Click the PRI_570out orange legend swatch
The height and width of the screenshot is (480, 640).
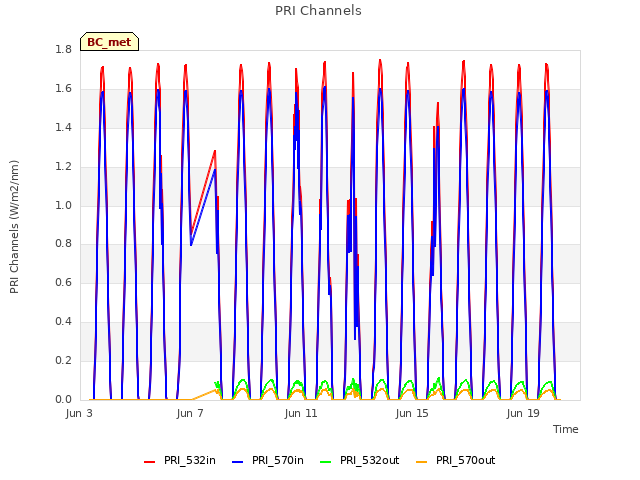click(x=422, y=461)
